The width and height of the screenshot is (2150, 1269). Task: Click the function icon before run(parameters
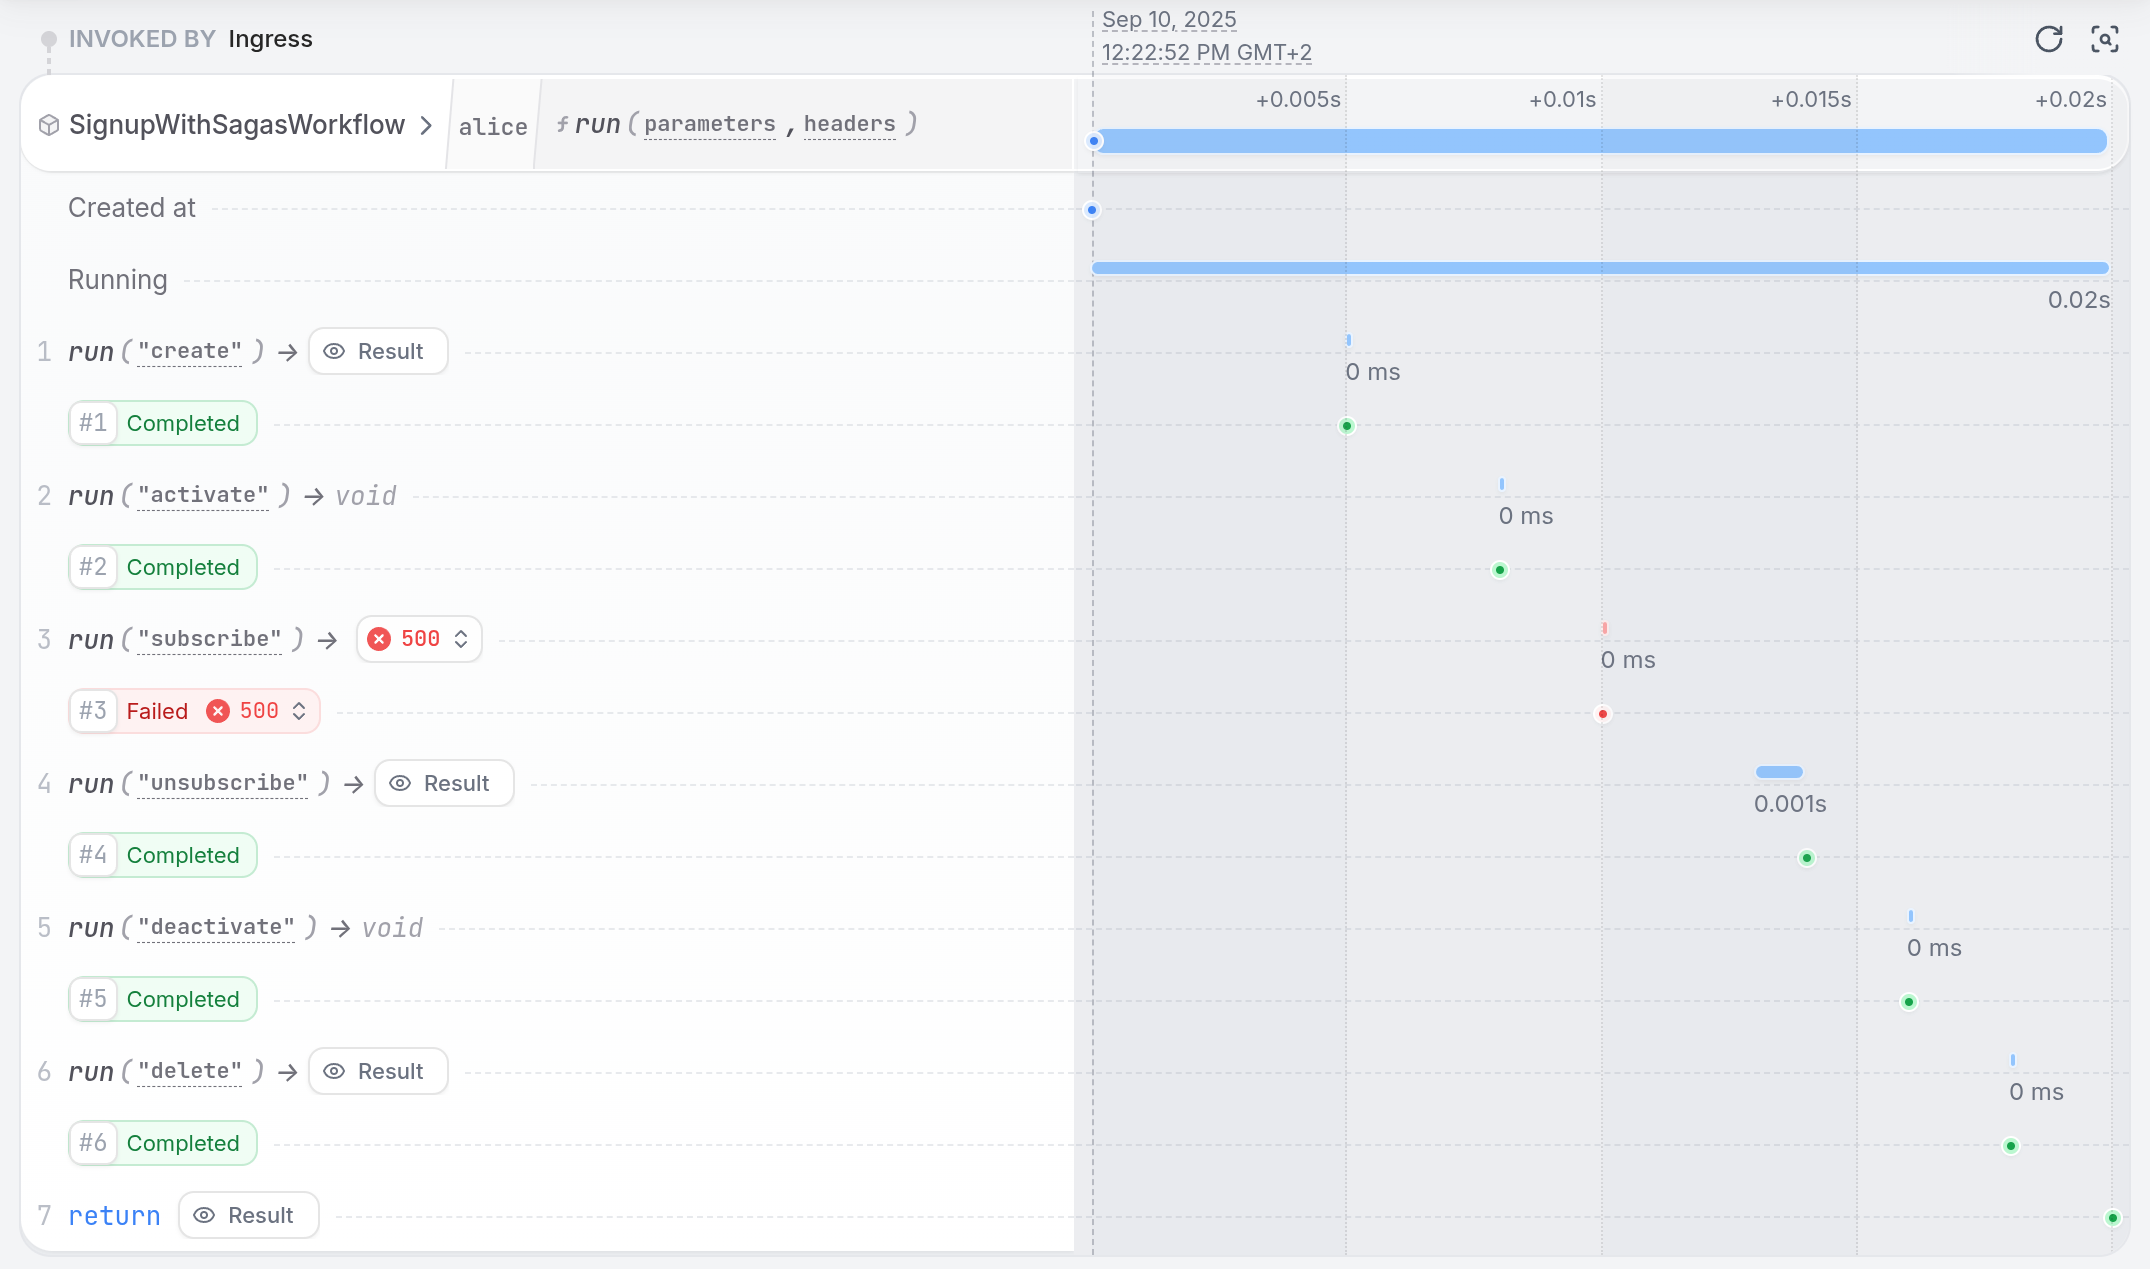(x=563, y=124)
